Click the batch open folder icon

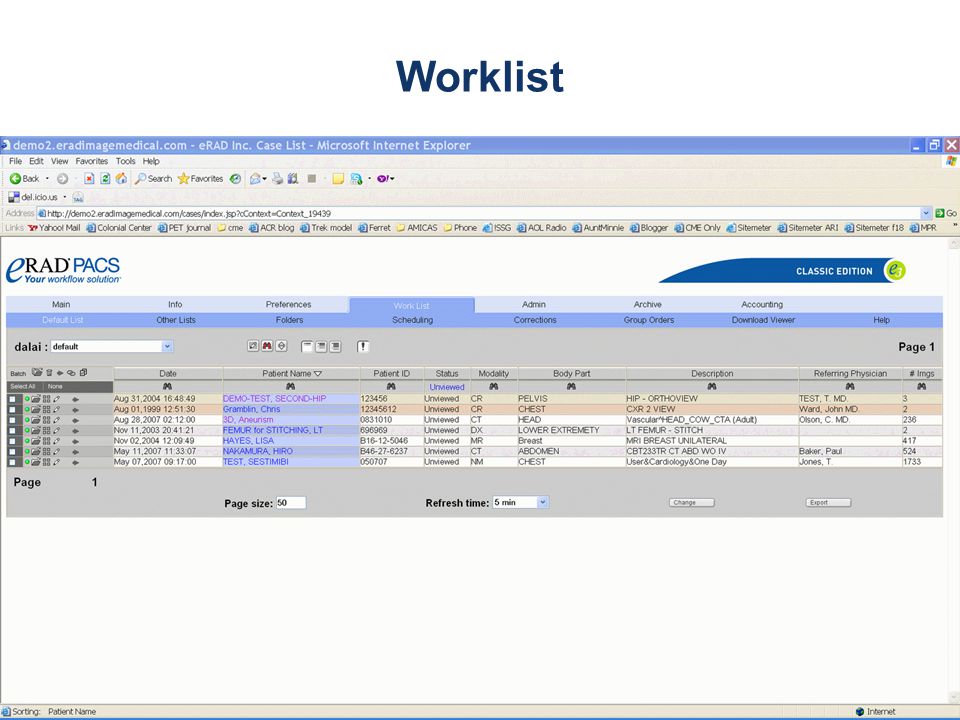point(37,372)
